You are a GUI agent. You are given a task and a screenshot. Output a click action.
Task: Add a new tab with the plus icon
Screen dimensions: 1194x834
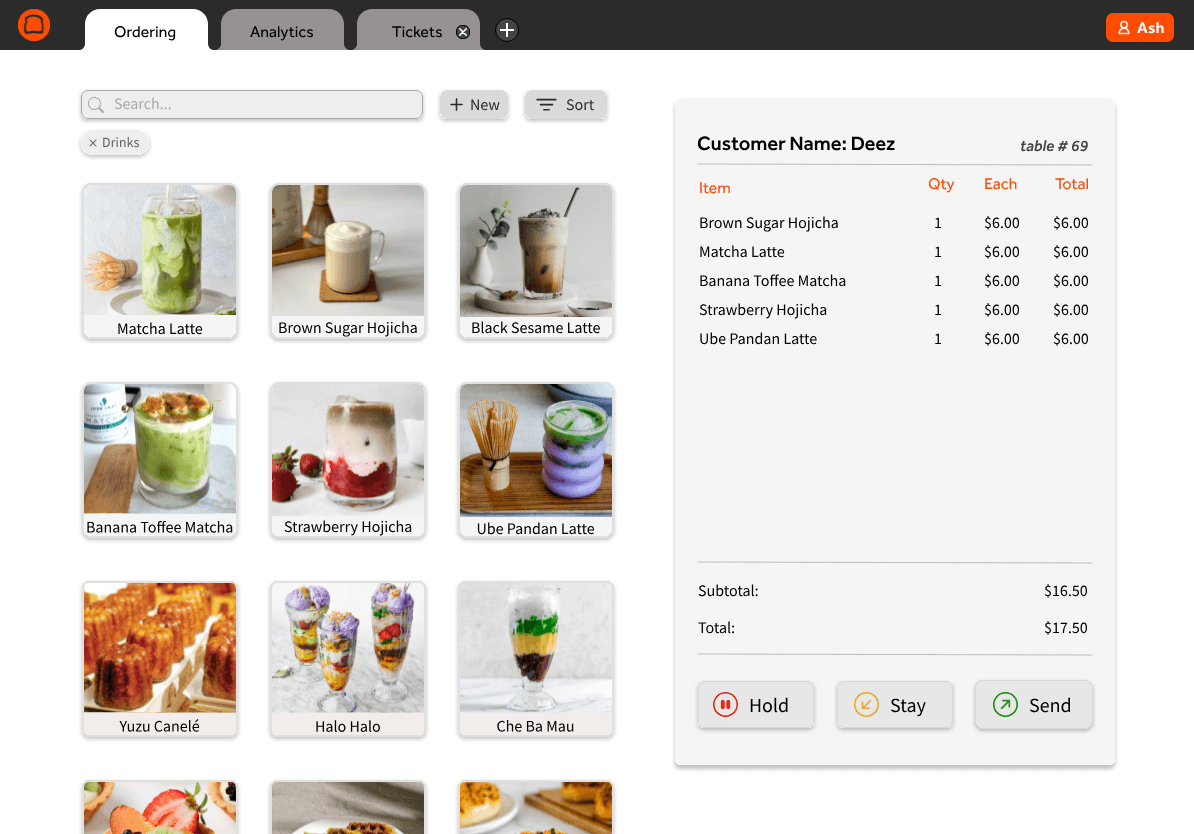[x=506, y=30]
